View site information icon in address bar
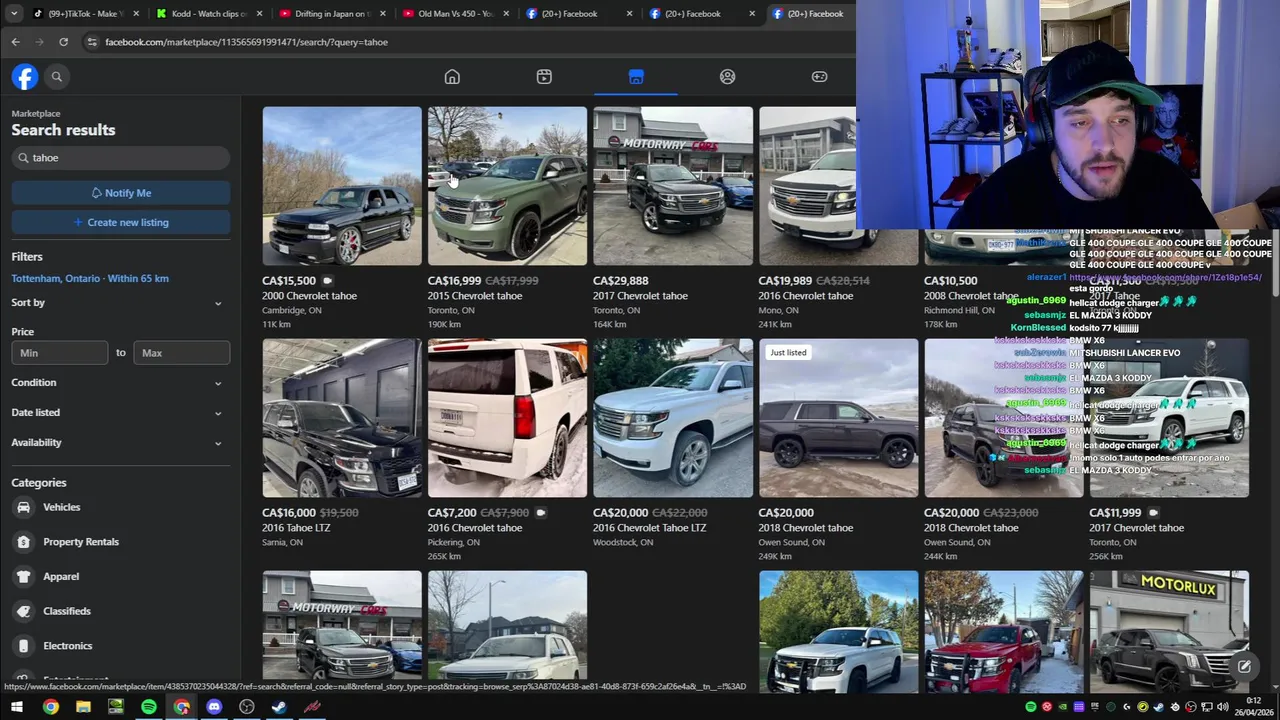 [x=91, y=42]
